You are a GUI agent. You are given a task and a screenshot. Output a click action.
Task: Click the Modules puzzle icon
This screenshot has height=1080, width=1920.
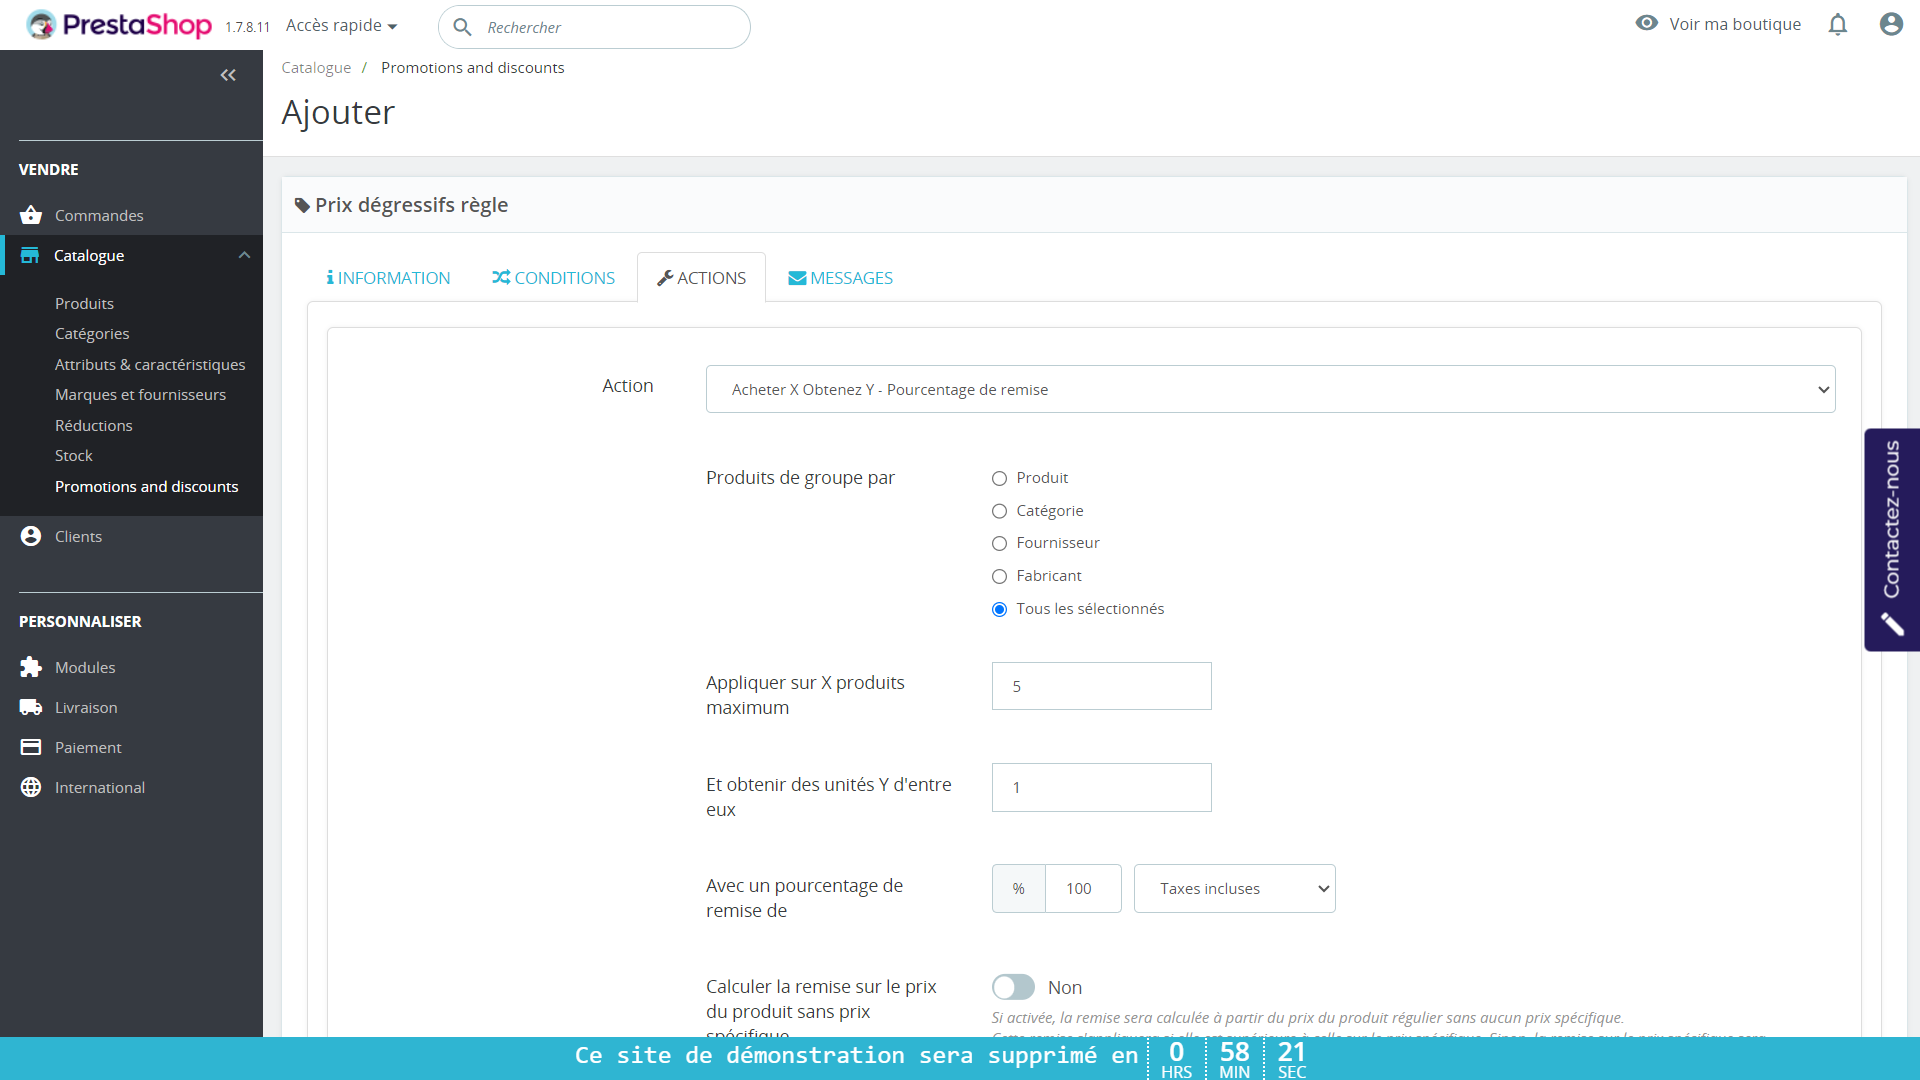click(31, 667)
